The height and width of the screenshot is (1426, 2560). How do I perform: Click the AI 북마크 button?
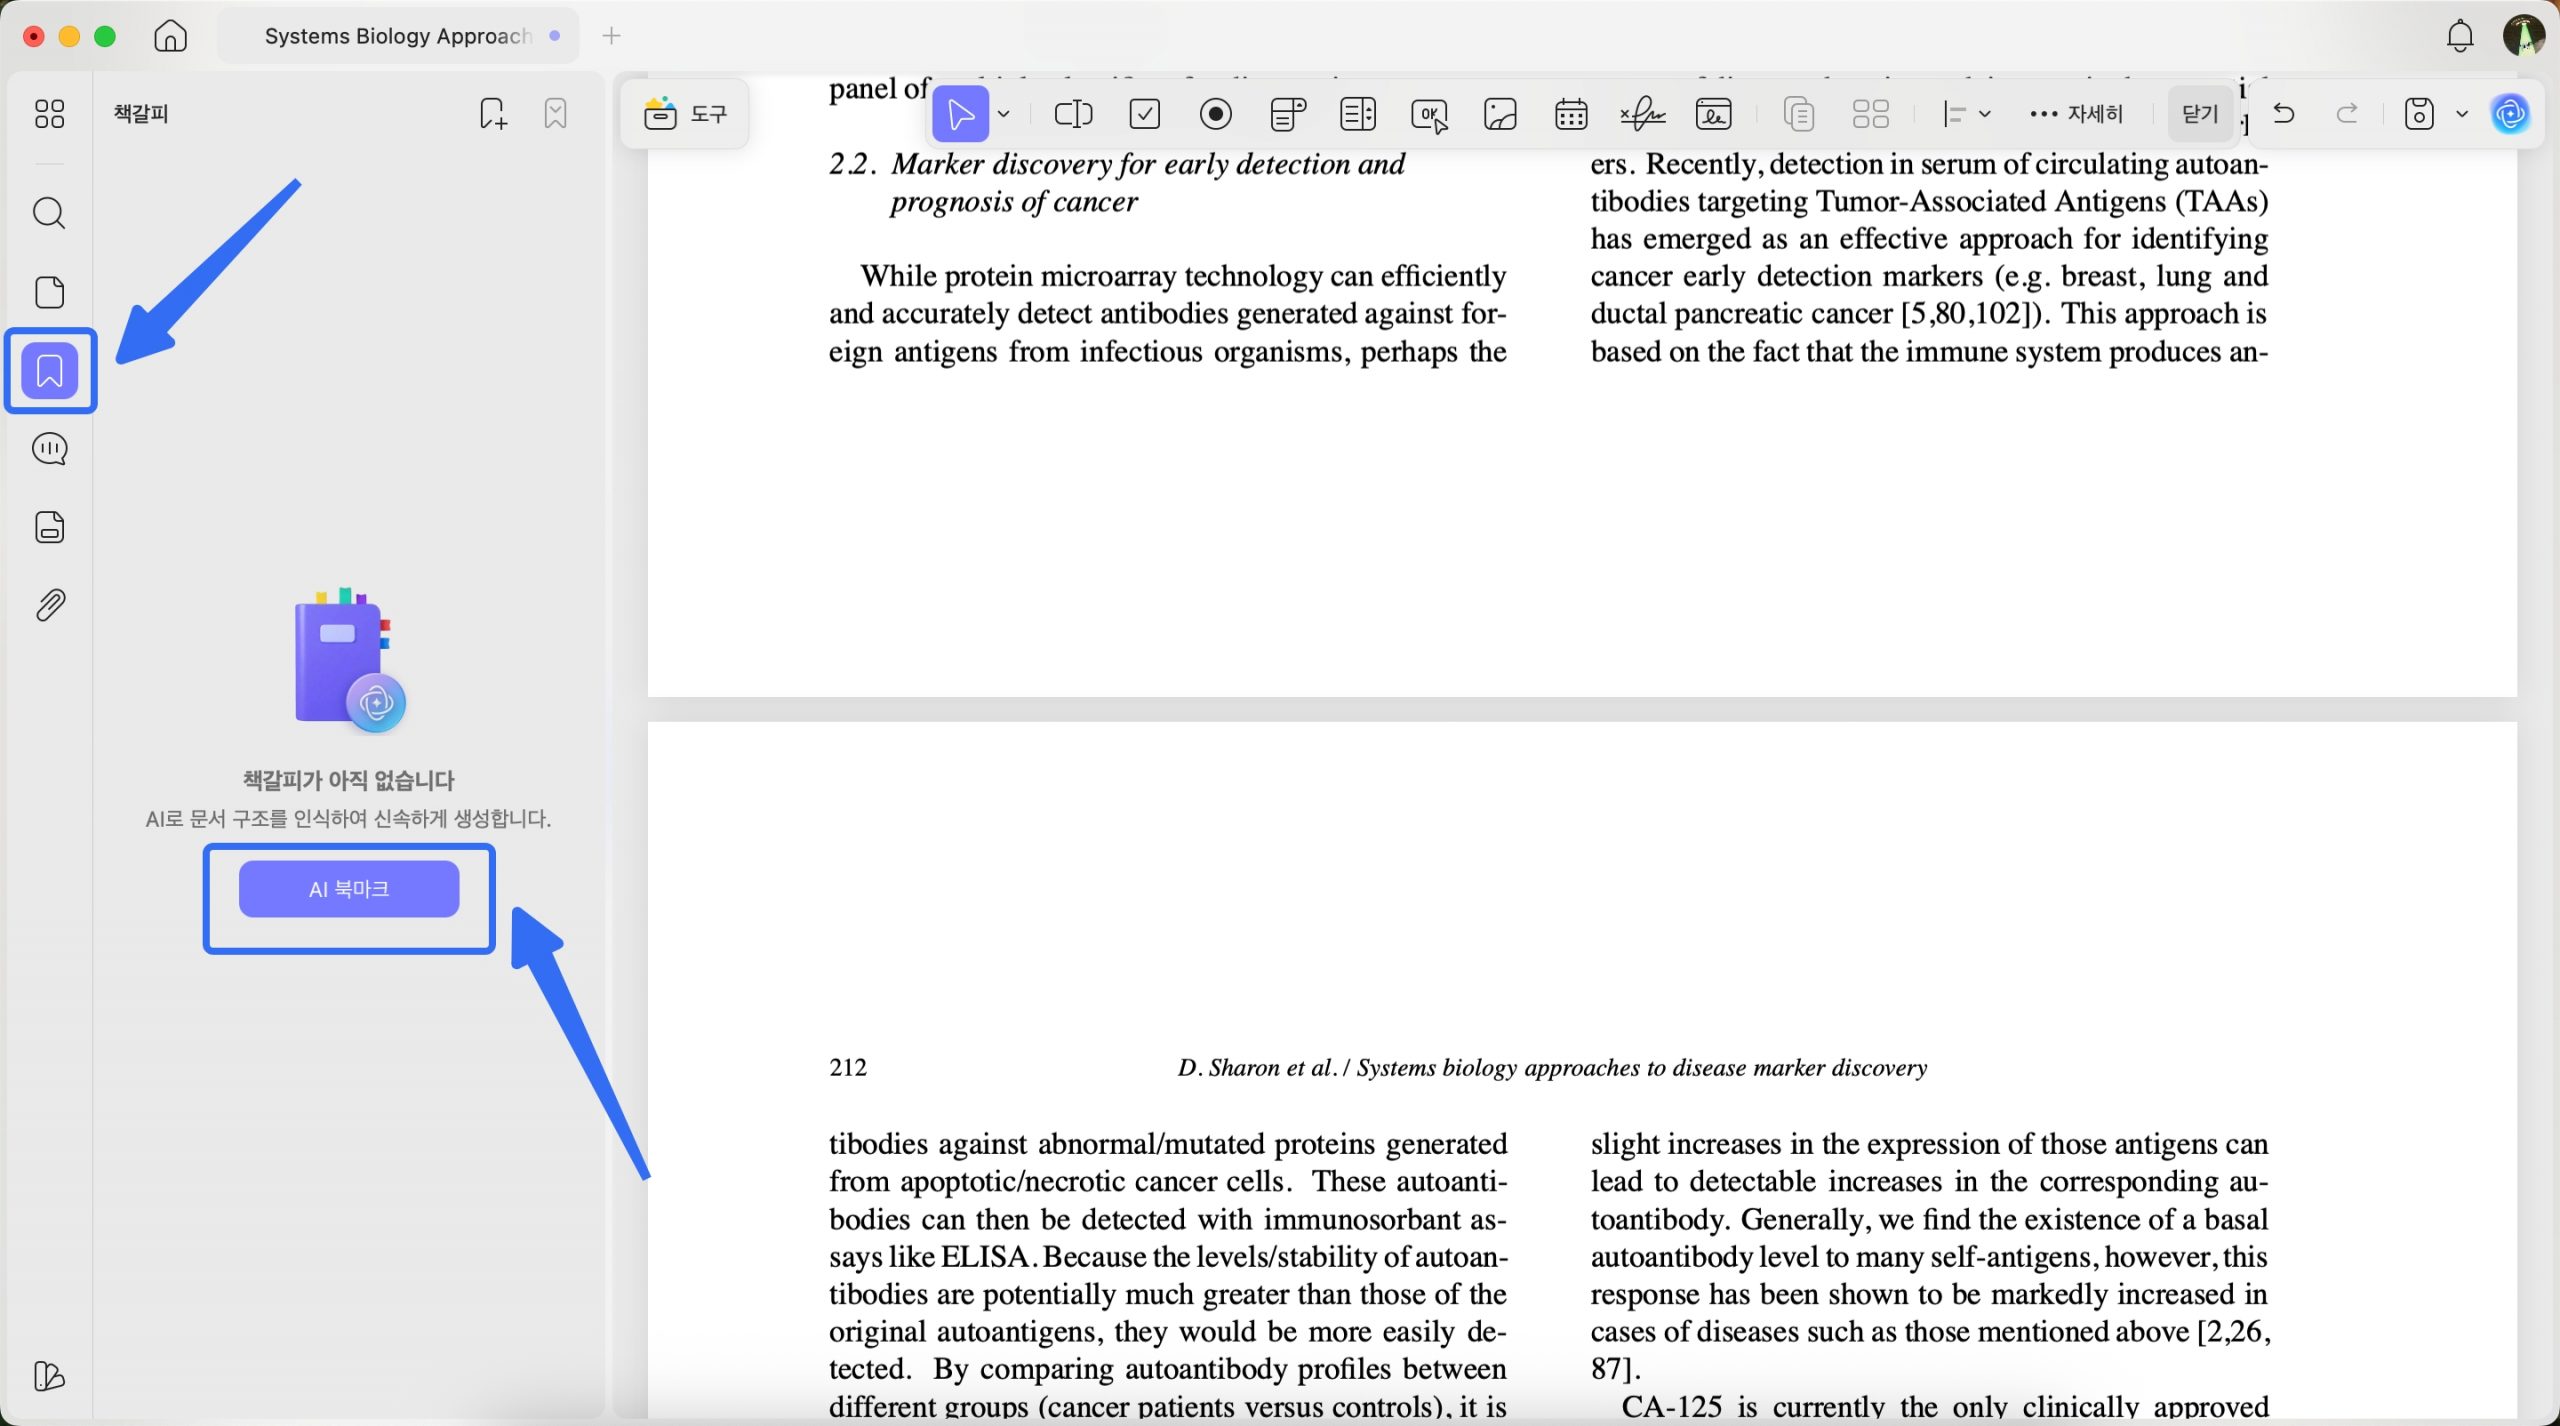[x=348, y=888]
